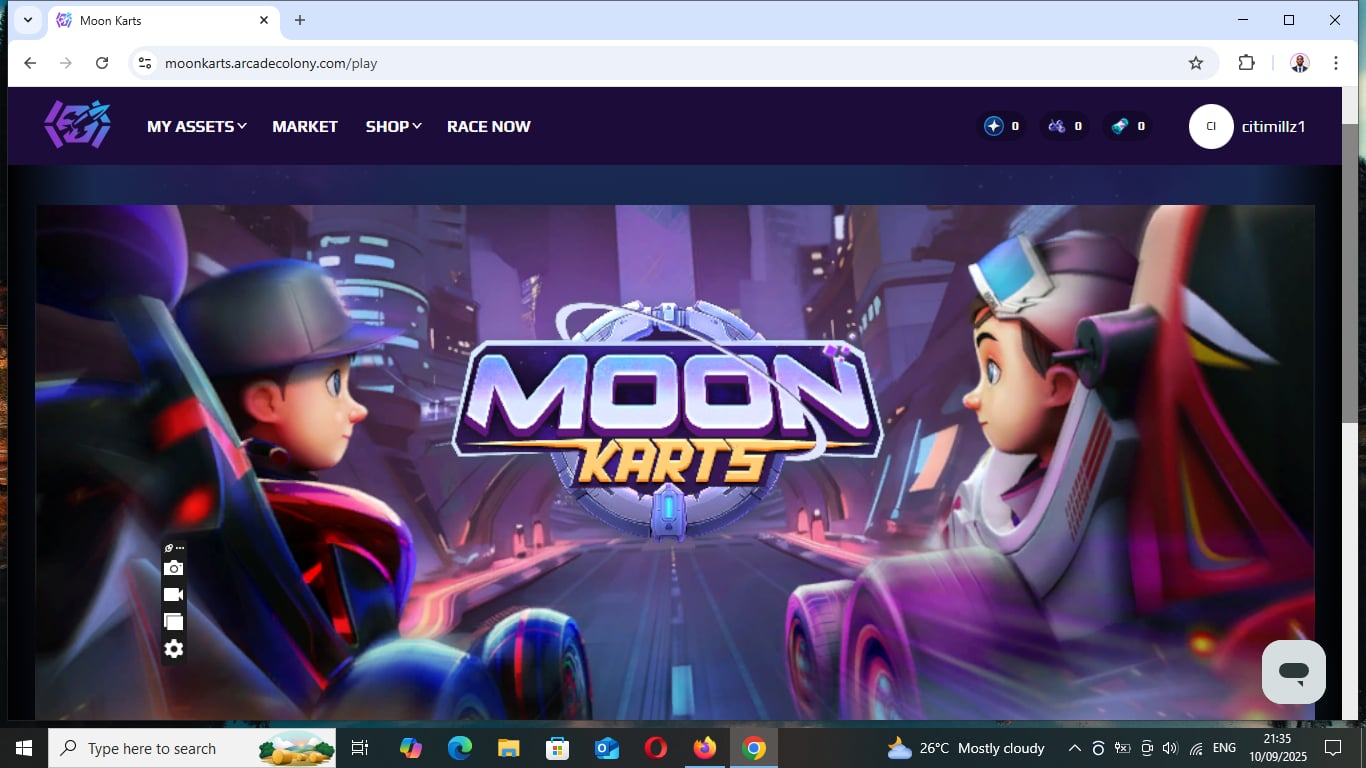Expand the MY ASSETS dropdown menu
The height and width of the screenshot is (768, 1366).
coord(196,126)
